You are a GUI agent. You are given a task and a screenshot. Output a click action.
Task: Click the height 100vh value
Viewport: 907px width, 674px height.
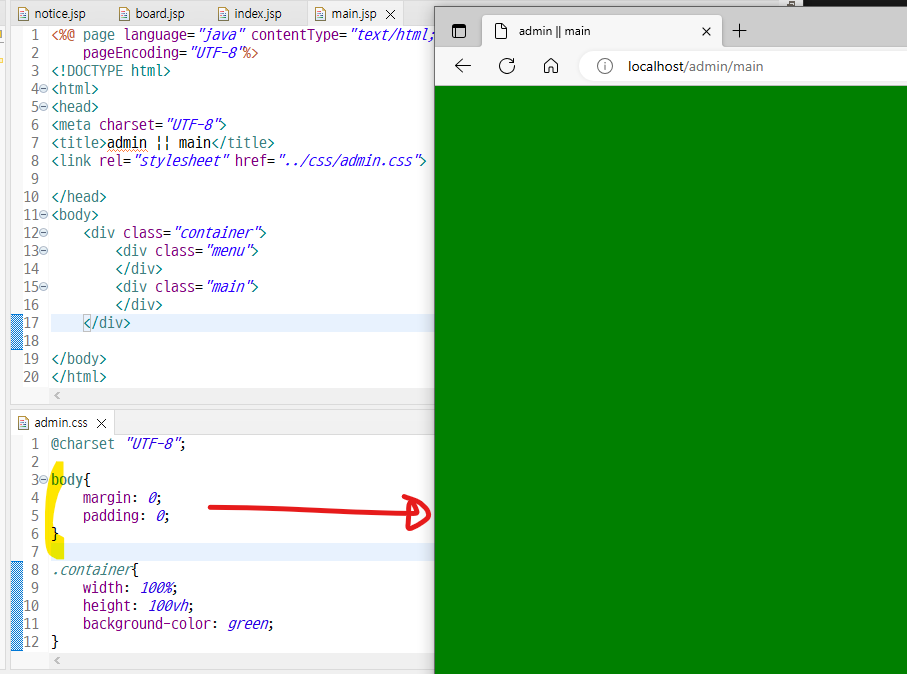click(x=168, y=606)
